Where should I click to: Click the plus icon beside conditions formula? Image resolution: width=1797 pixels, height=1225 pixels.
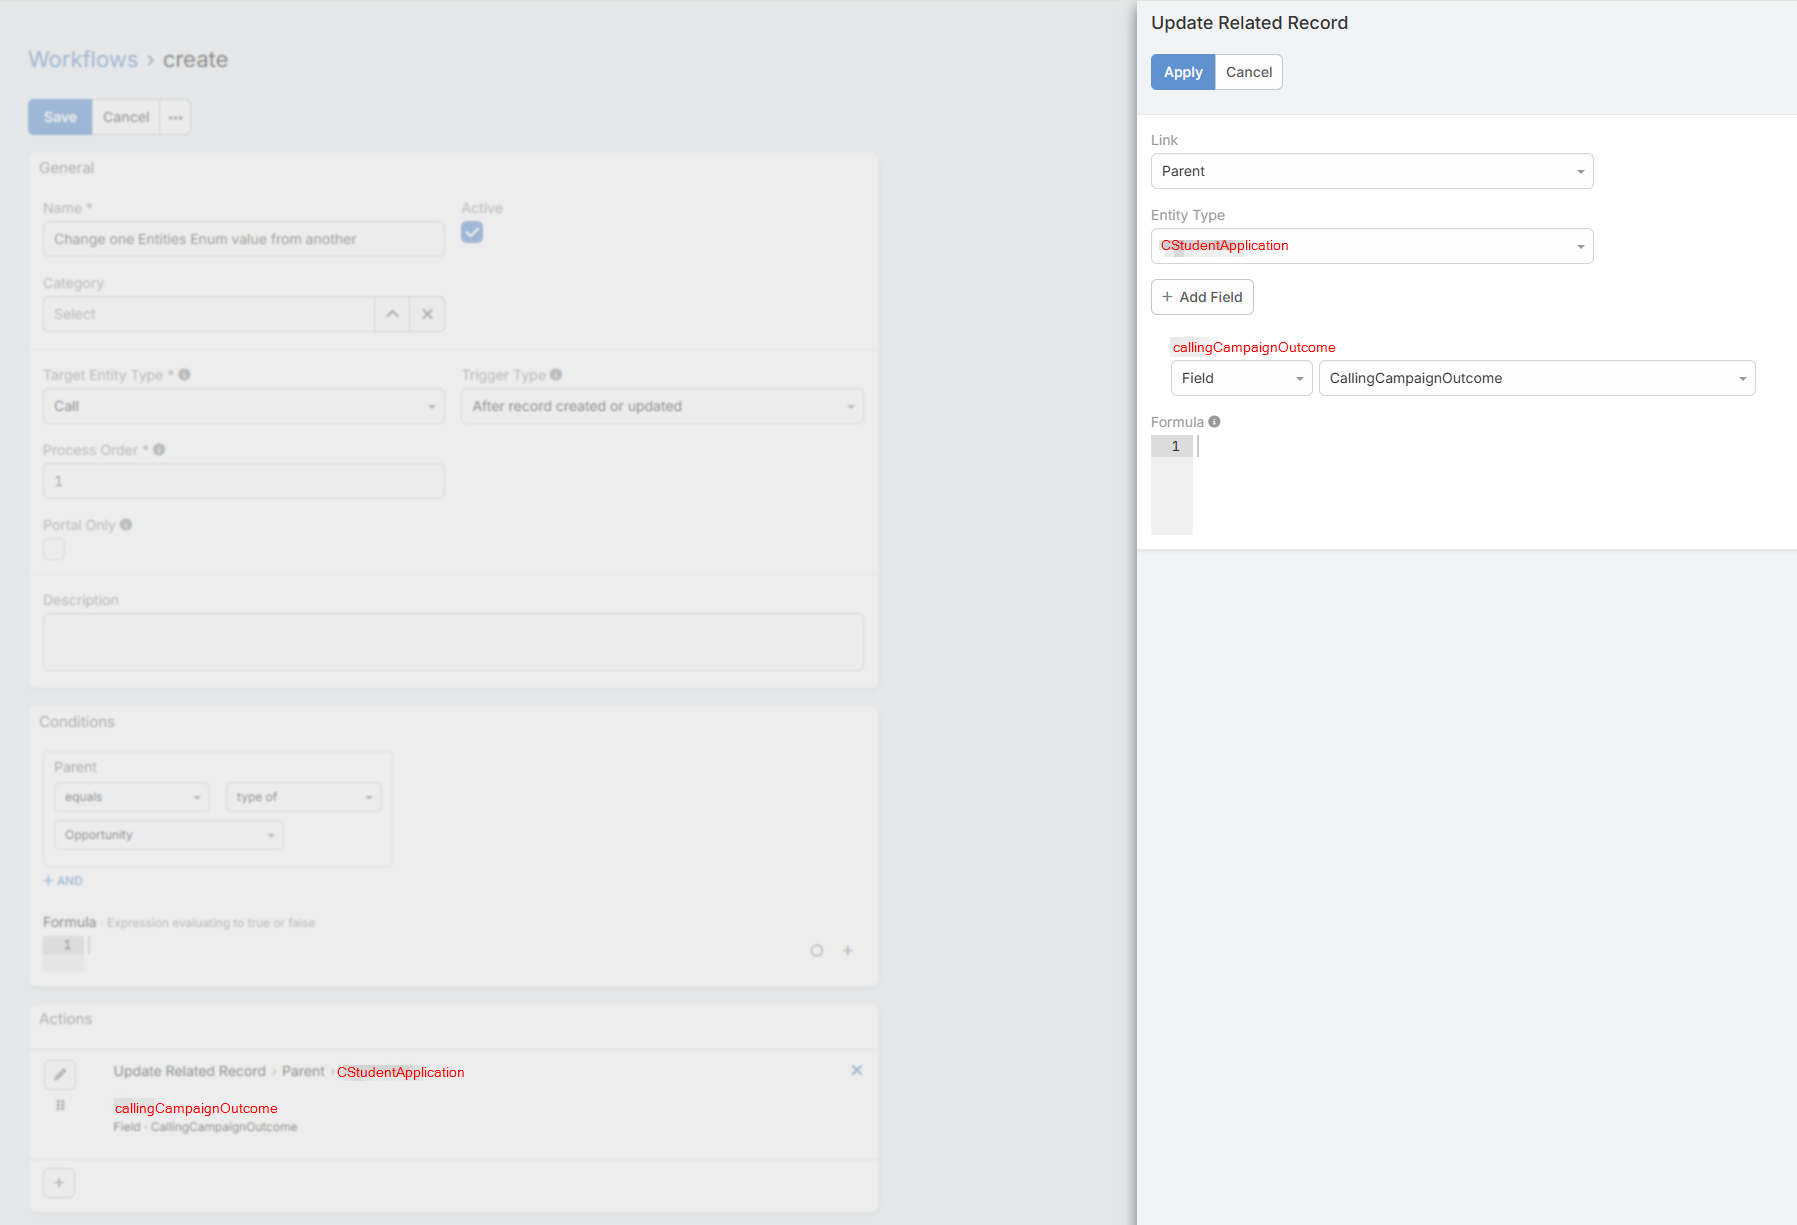pyautogui.click(x=847, y=951)
